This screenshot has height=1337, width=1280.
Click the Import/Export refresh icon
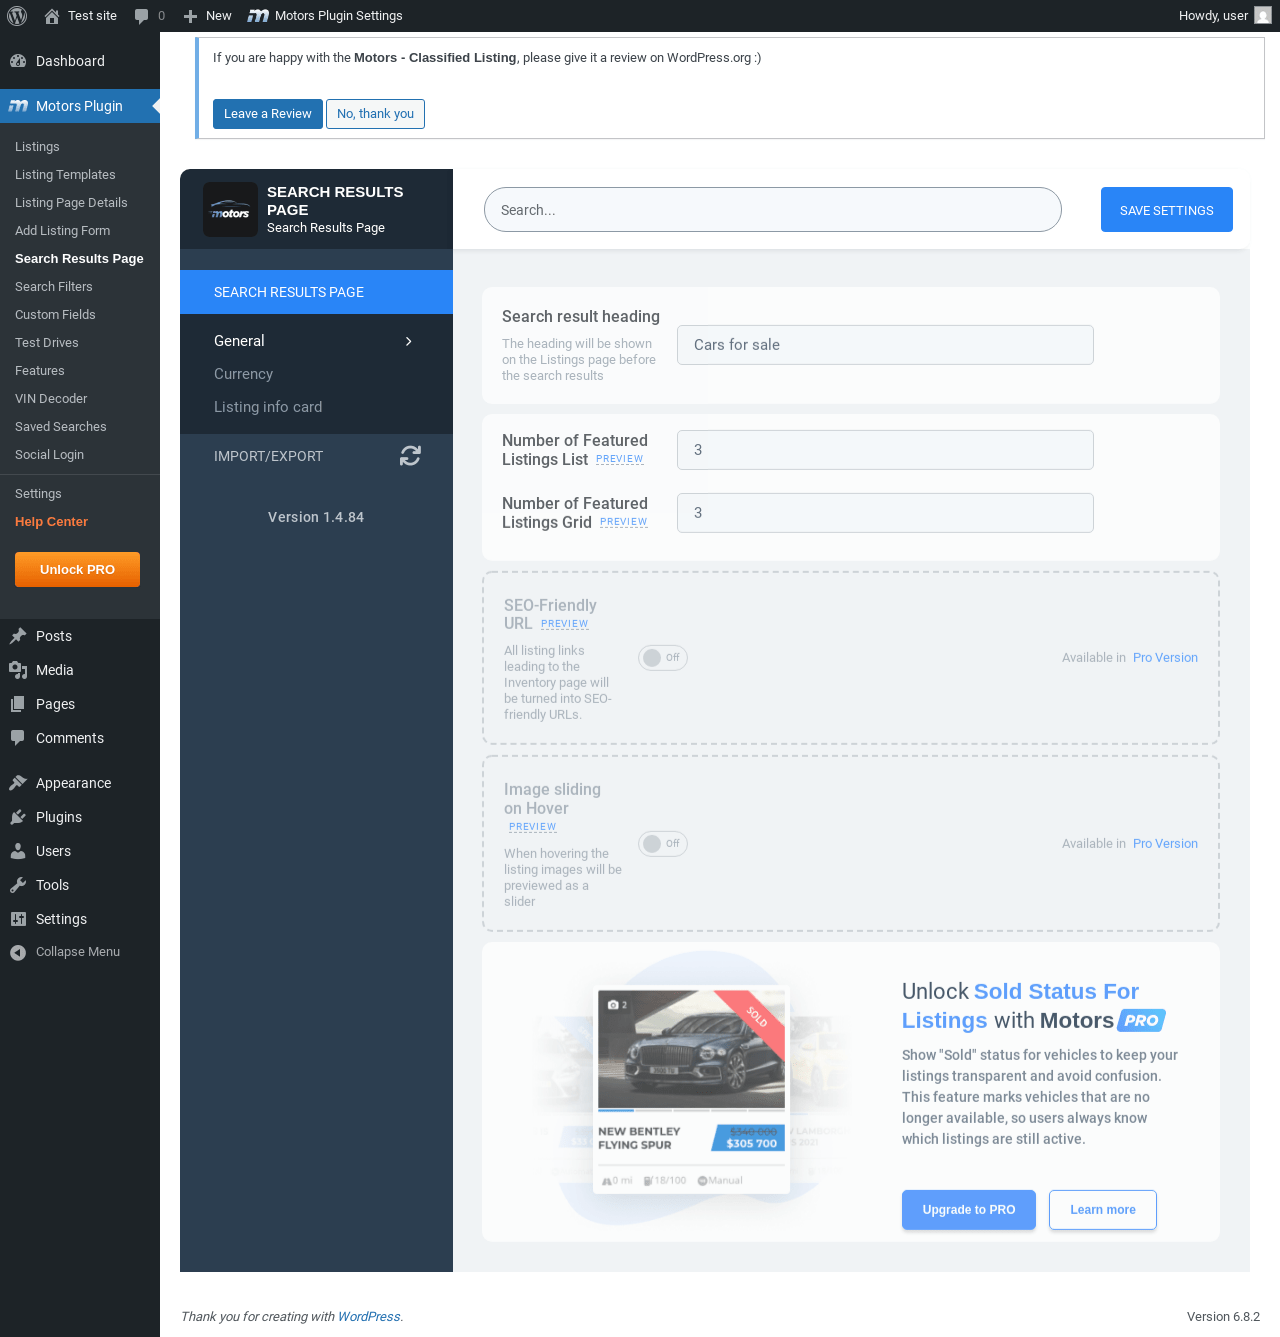(410, 456)
